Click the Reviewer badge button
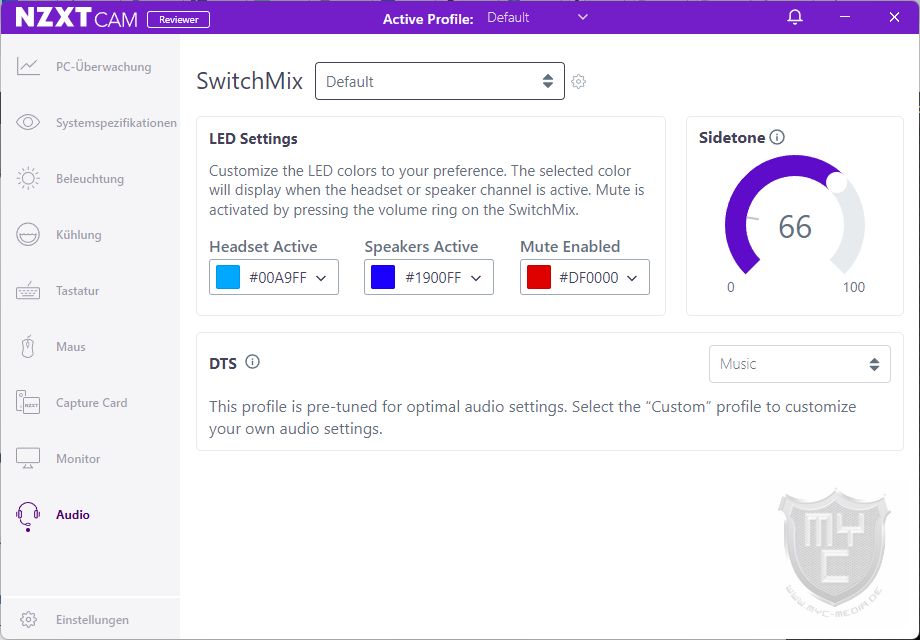Viewport: 920px width, 640px height. [178, 19]
